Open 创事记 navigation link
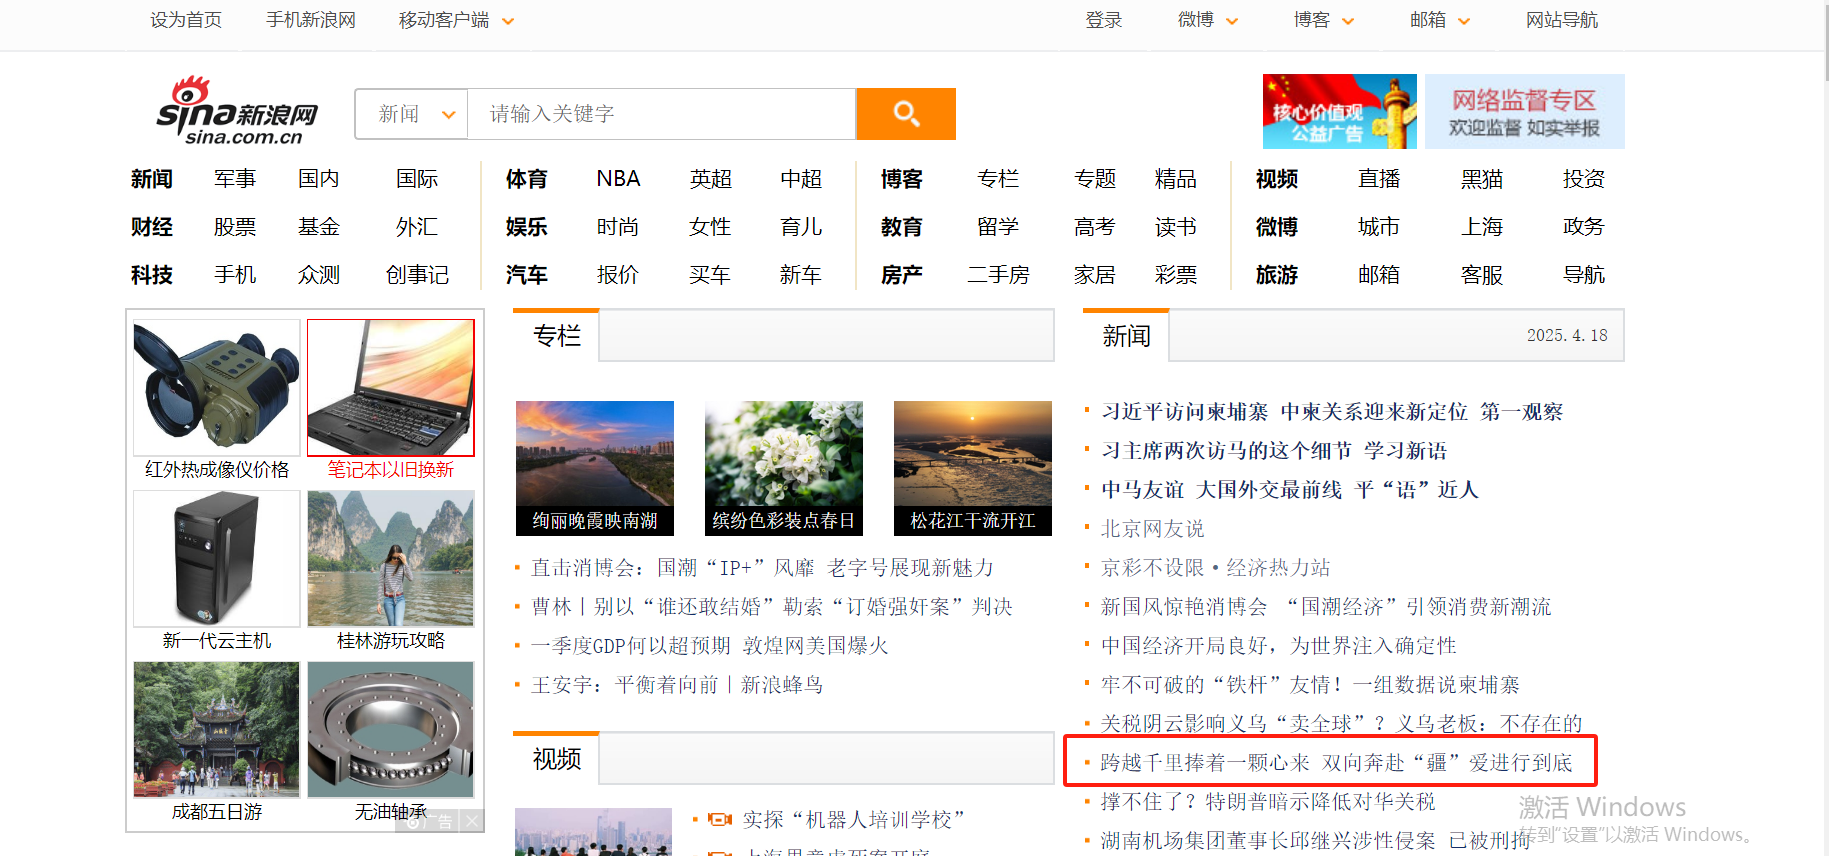 [417, 275]
